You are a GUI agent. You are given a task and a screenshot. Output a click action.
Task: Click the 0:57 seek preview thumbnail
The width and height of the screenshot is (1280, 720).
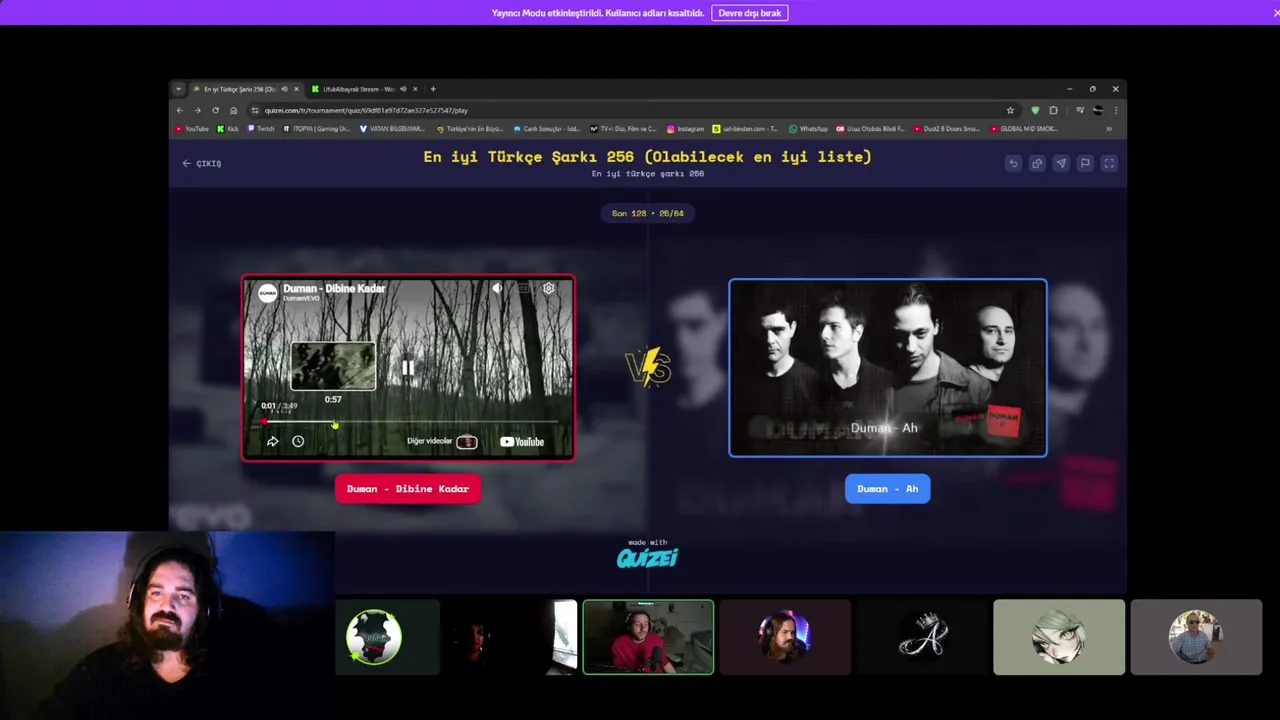[333, 366]
